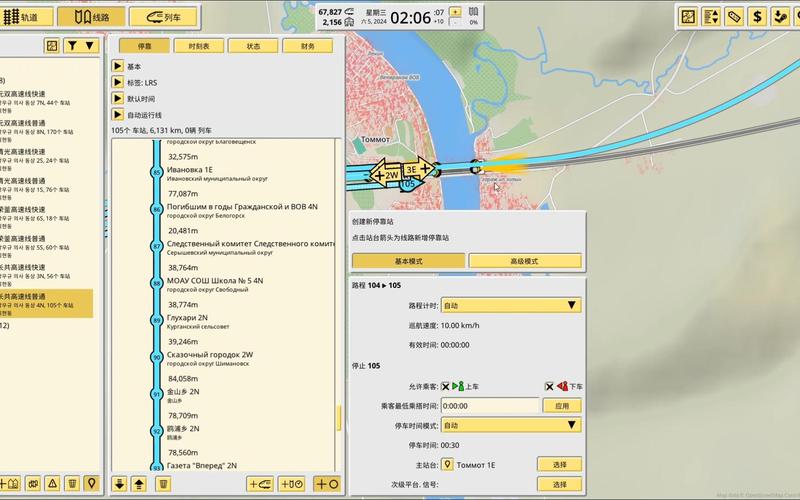The image size is (800, 500).
Task: Open the 列车 trains panel
Action: [163, 17]
